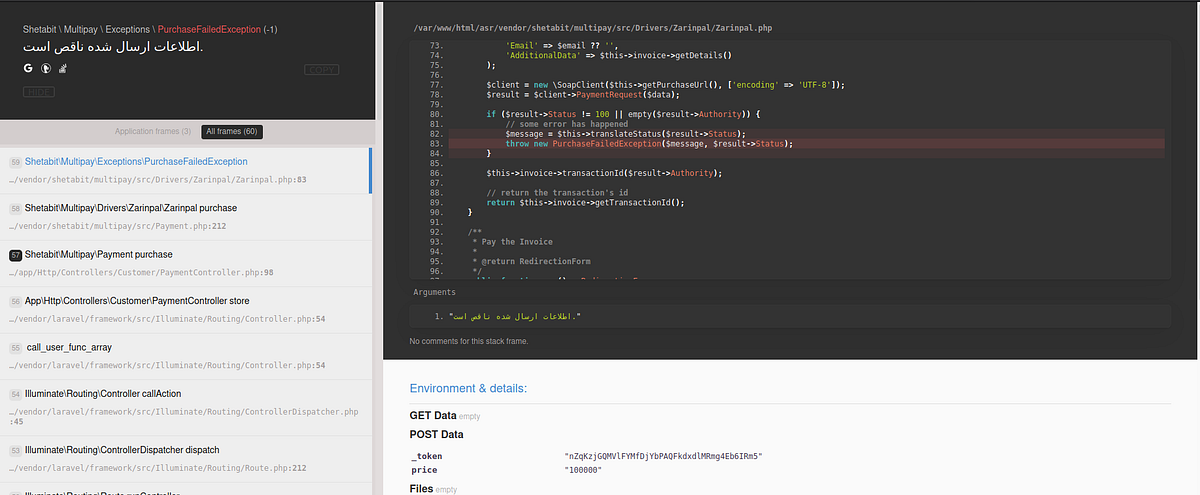The image size is (1200, 495).
Task: Click the PurchaseFailedException class name in header
Action: click(x=209, y=30)
